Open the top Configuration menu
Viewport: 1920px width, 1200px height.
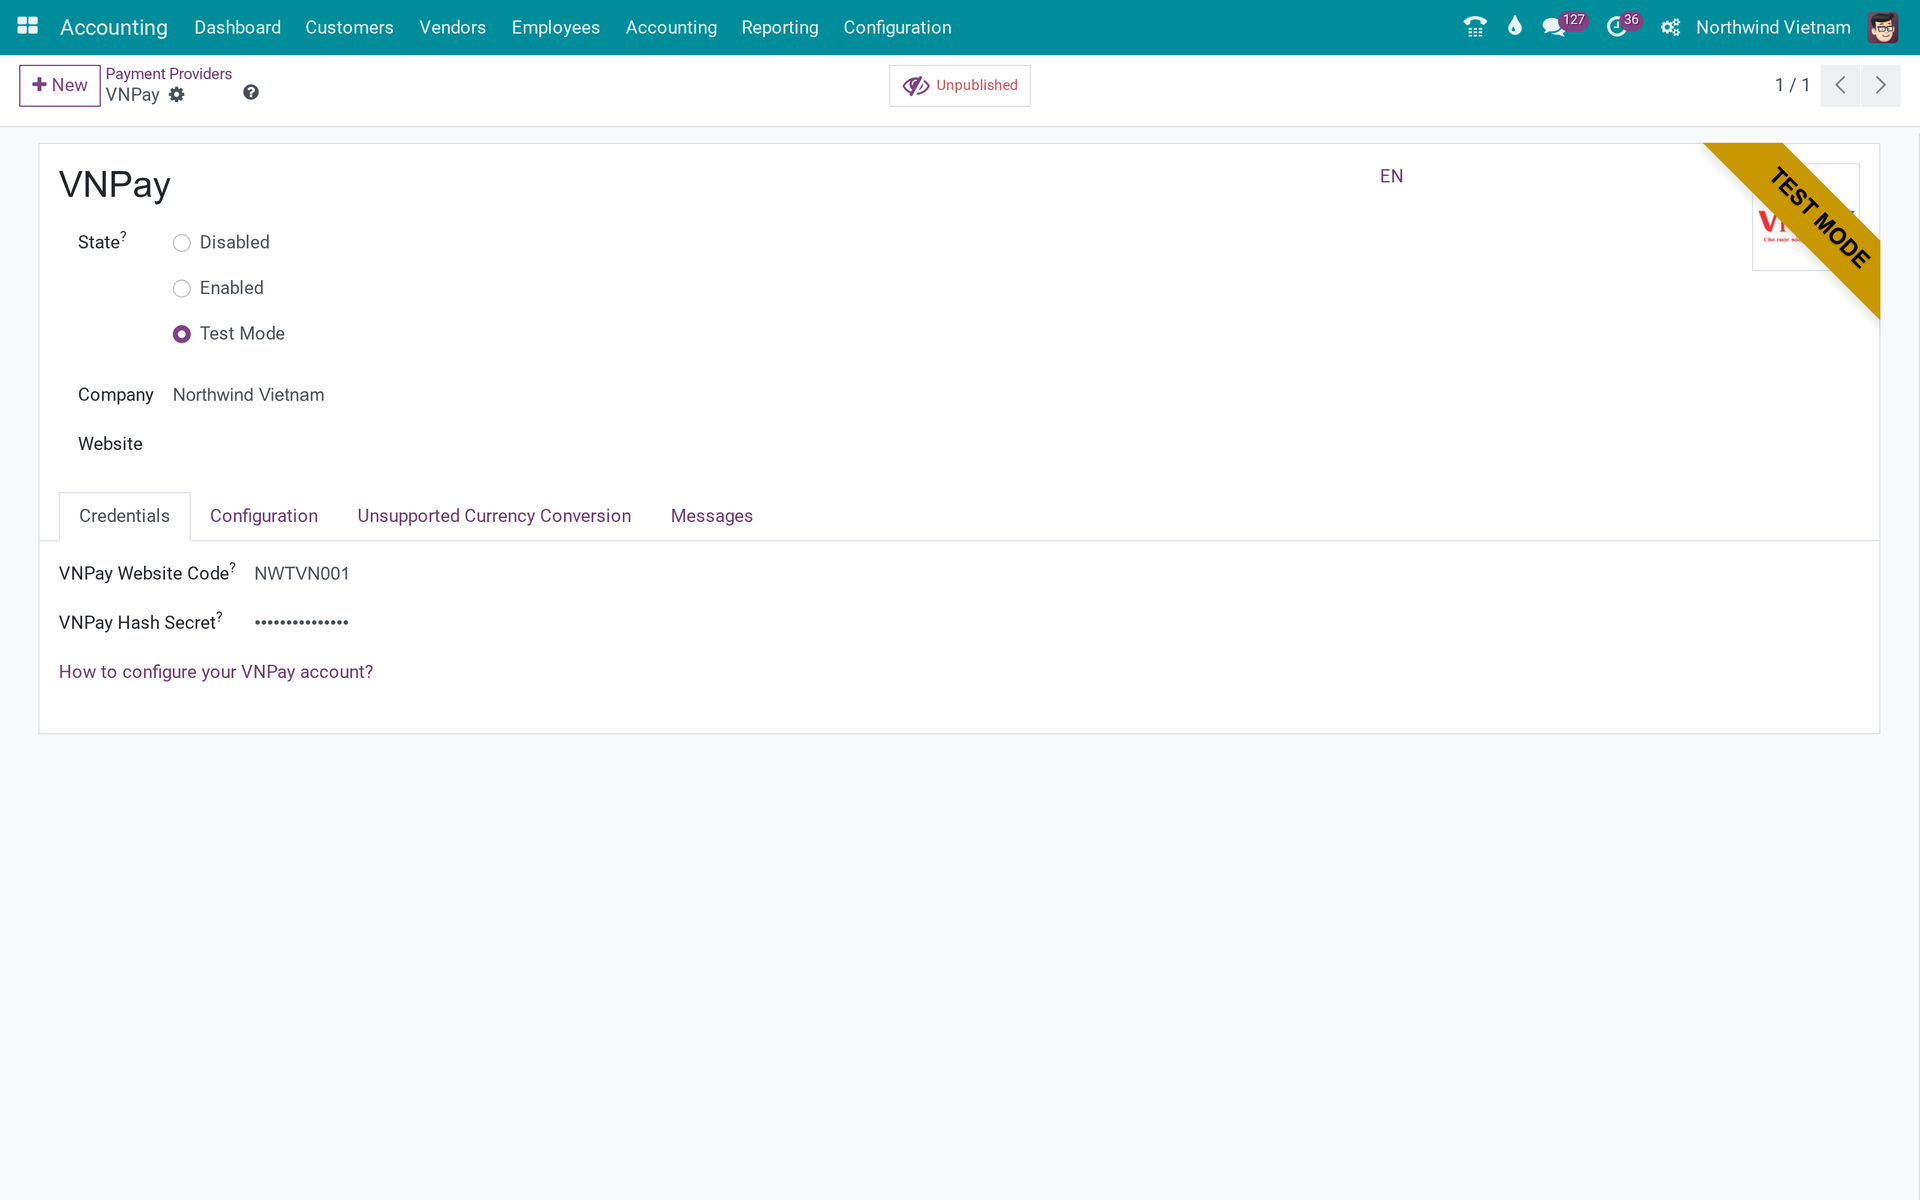tap(897, 27)
